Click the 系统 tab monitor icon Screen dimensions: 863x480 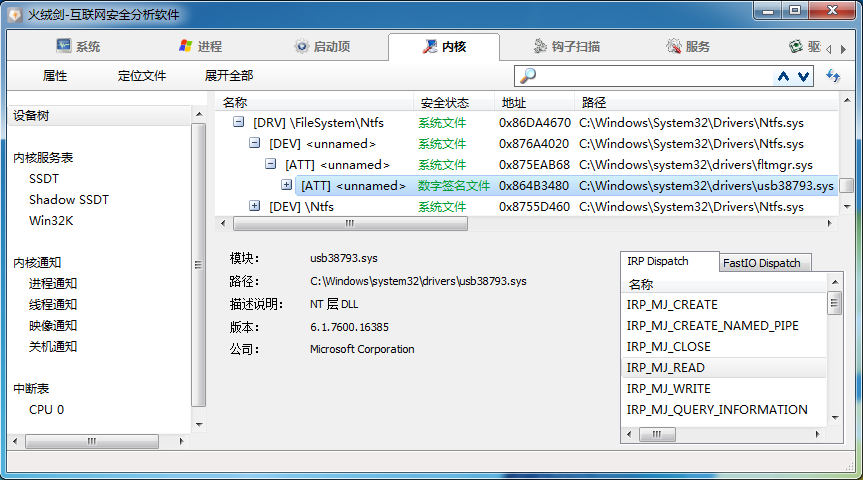64,46
